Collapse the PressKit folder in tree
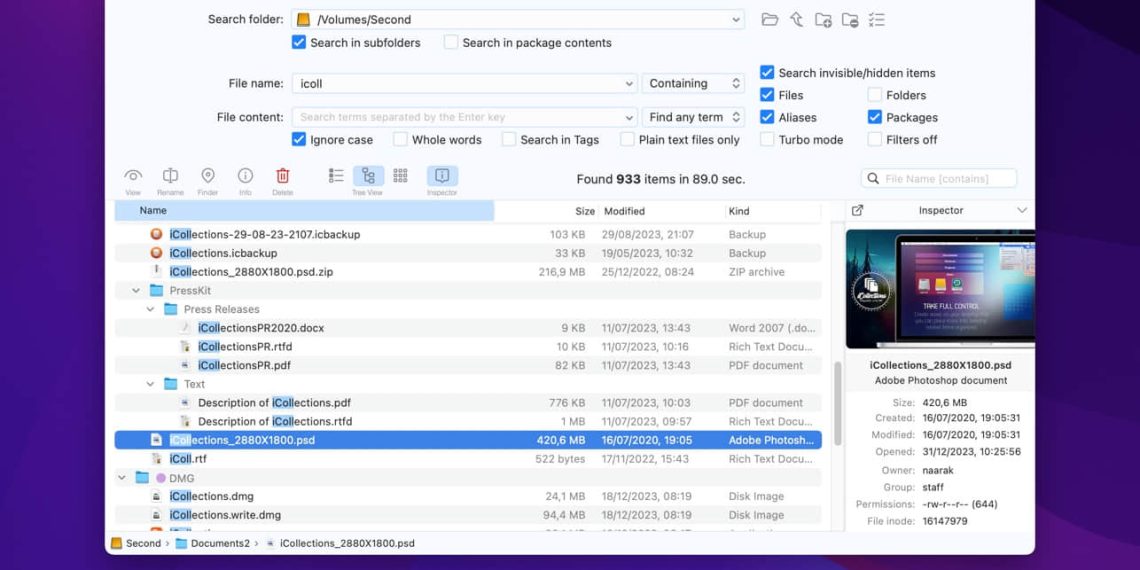Viewport: 1140px width, 570px height. 136,291
